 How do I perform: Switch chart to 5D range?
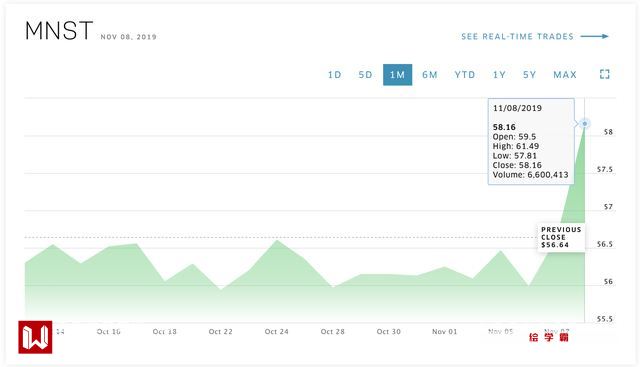(x=365, y=75)
